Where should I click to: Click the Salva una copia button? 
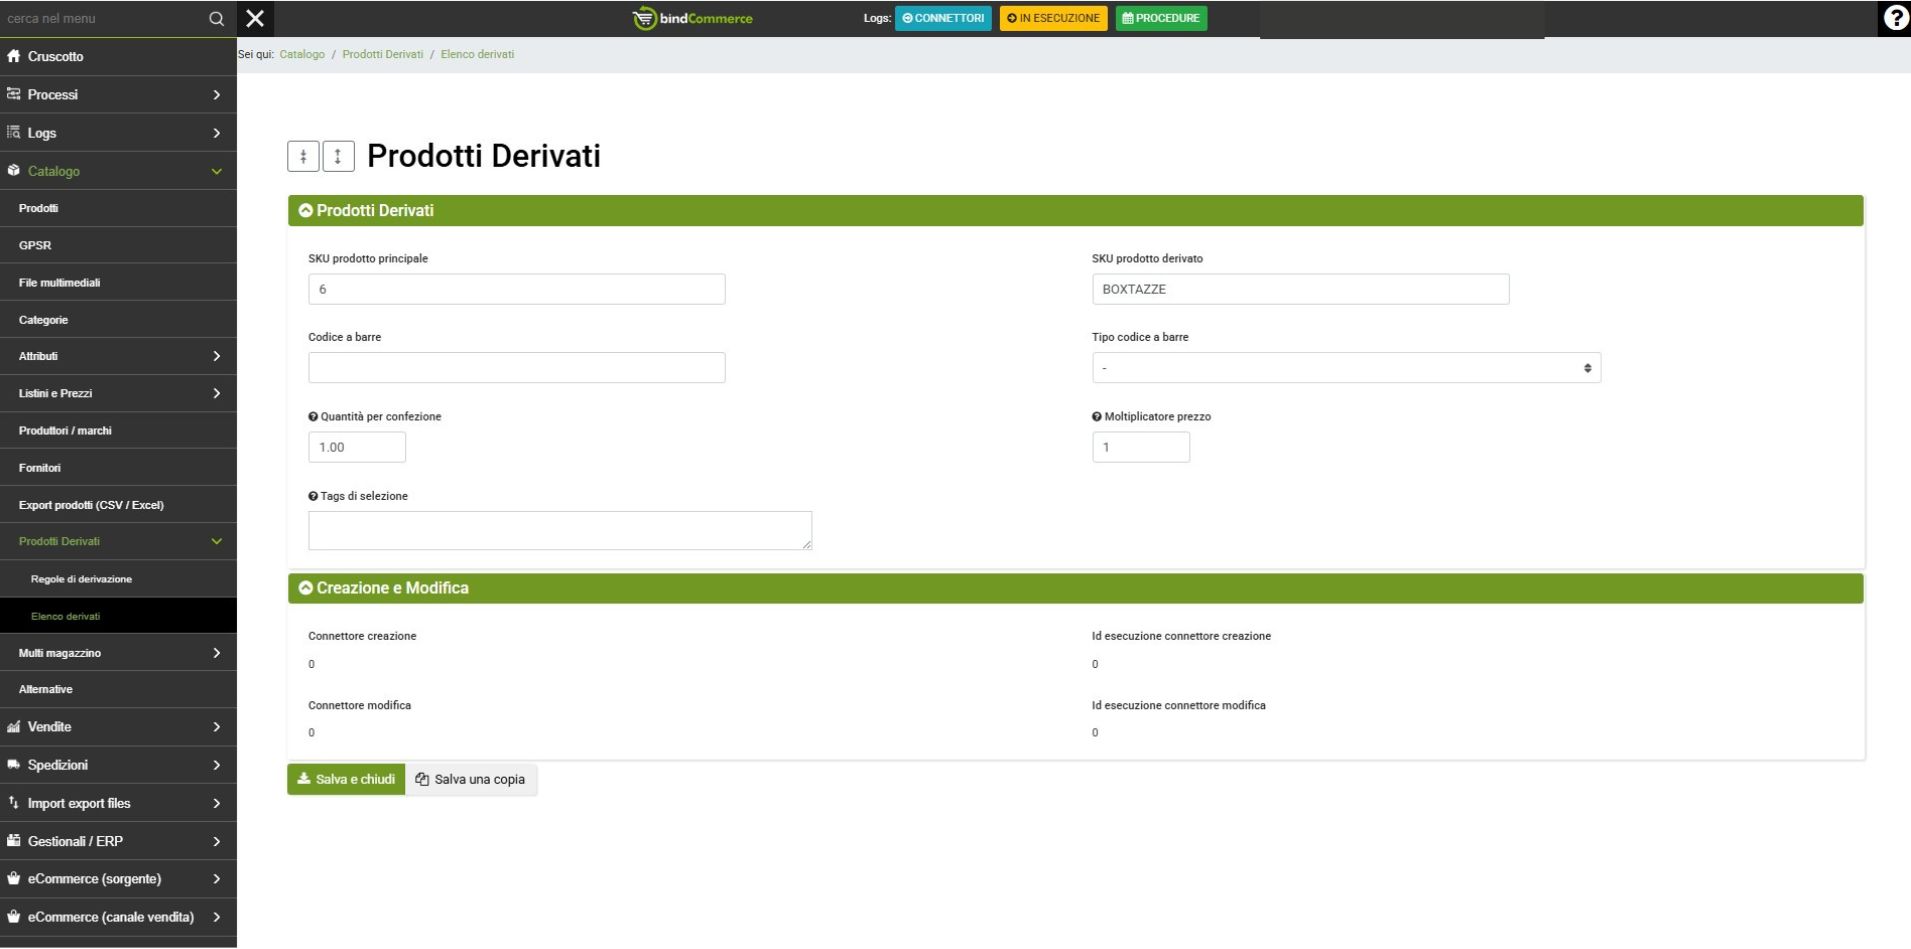[x=471, y=780]
